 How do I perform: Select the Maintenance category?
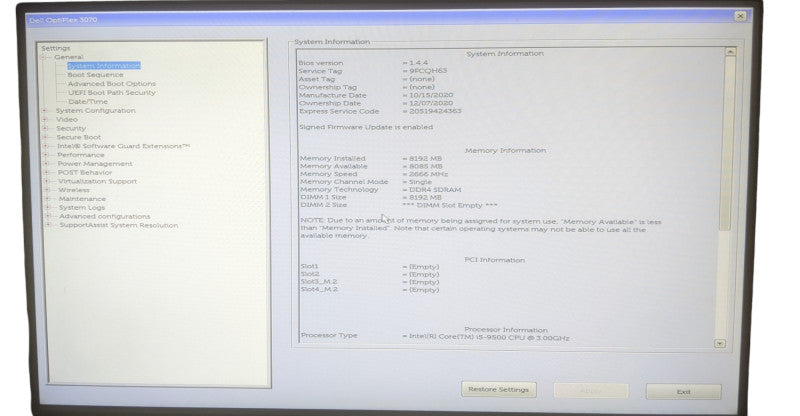point(82,199)
